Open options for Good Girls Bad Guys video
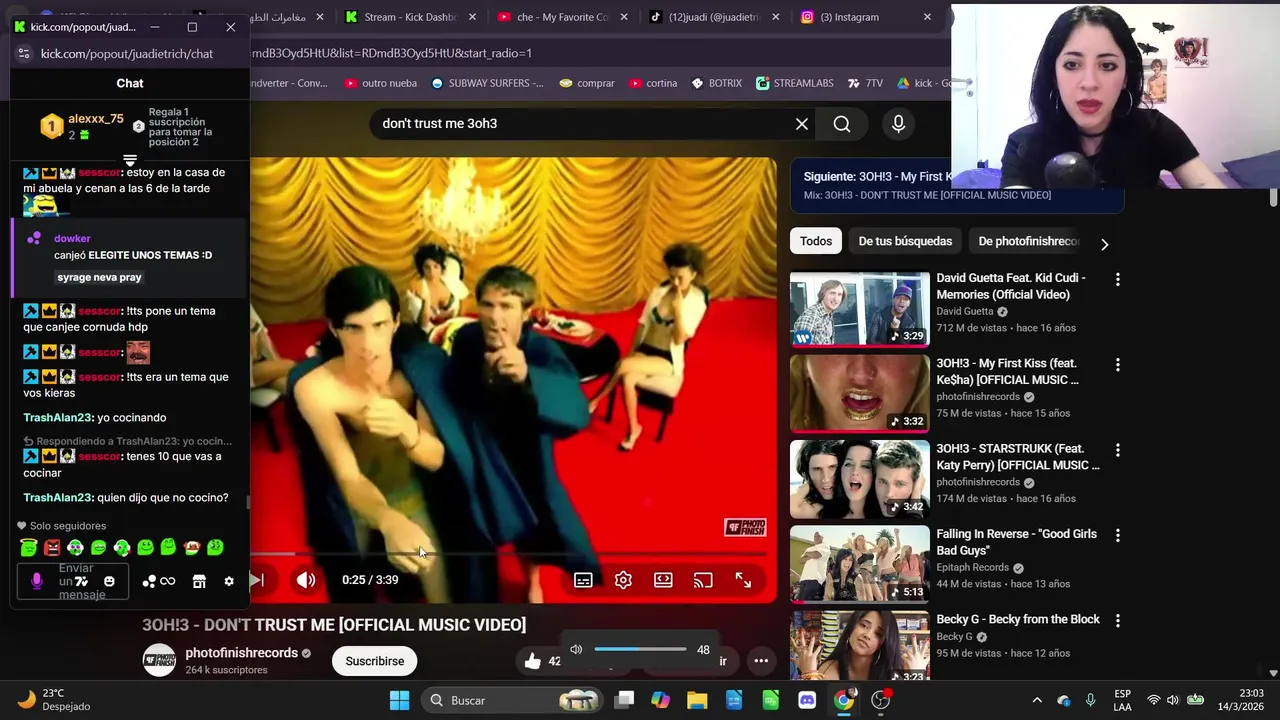The height and width of the screenshot is (720, 1280). click(1118, 536)
